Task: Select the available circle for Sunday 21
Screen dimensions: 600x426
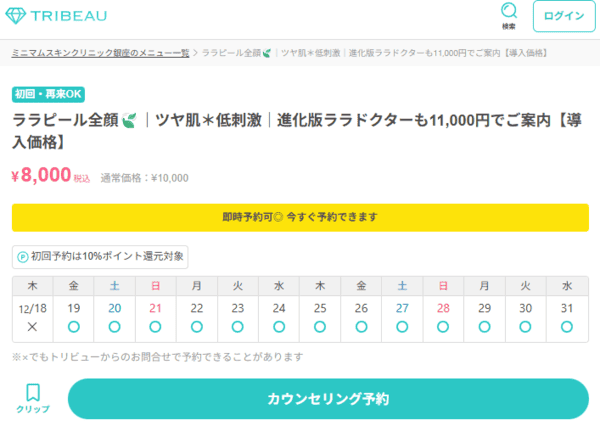Action: pyautogui.click(x=156, y=327)
